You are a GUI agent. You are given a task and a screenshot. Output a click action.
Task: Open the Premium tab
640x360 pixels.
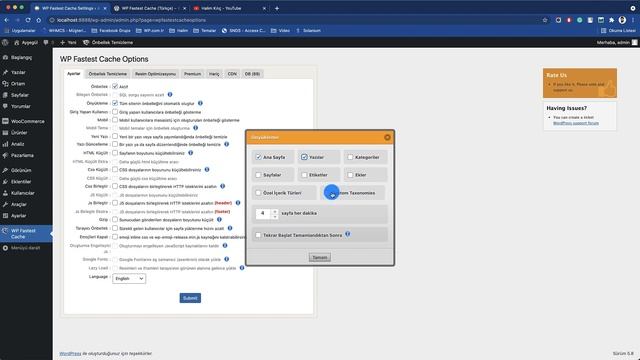(x=192, y=74)
